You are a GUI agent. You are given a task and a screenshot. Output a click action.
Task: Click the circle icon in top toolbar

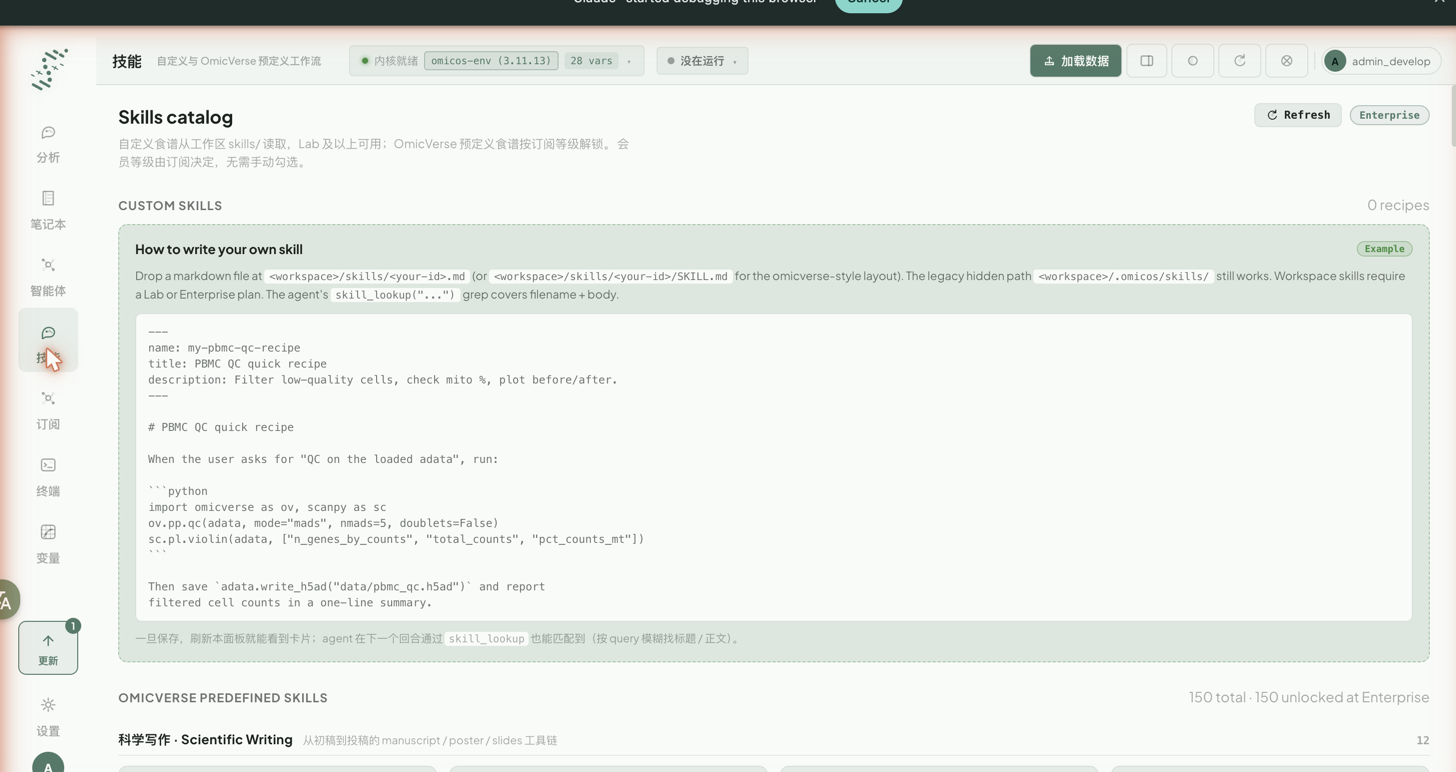point(1193,61)
